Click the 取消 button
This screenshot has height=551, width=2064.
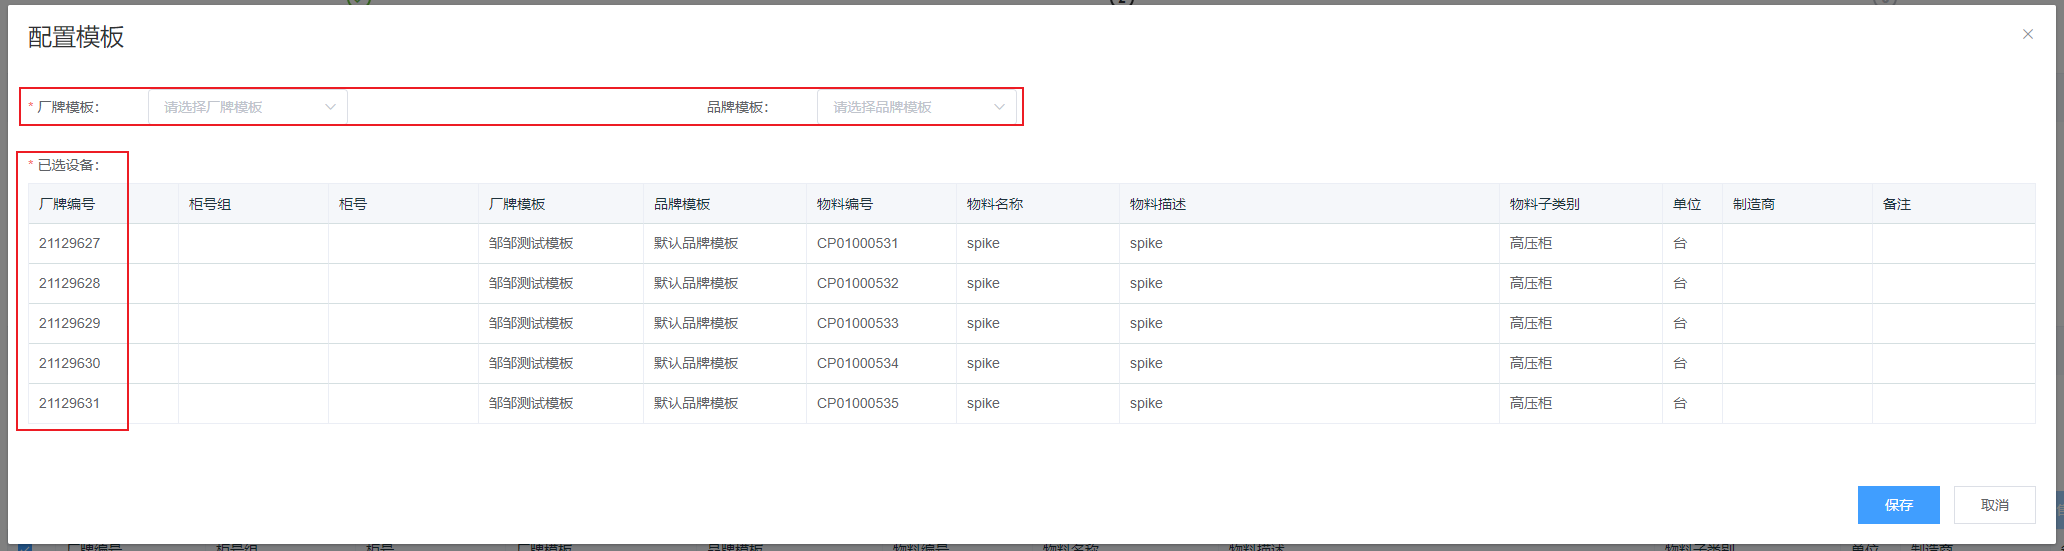click(1994, 505)
